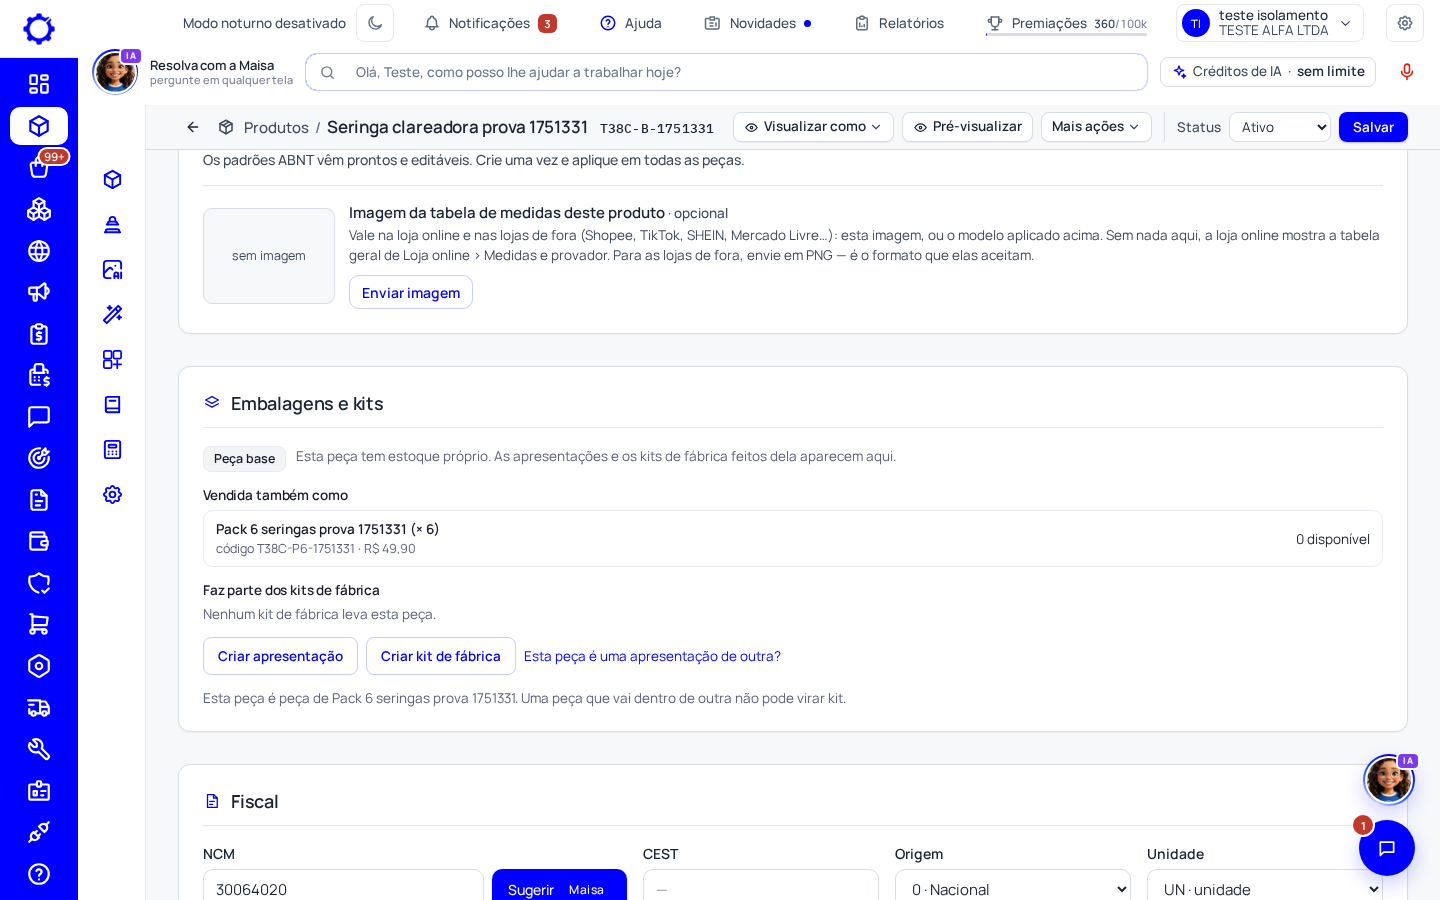This screenshot has height=900, width=1440.
Task: Select the sem imagem thumbnail placeholder
Action: click(269, 256)
